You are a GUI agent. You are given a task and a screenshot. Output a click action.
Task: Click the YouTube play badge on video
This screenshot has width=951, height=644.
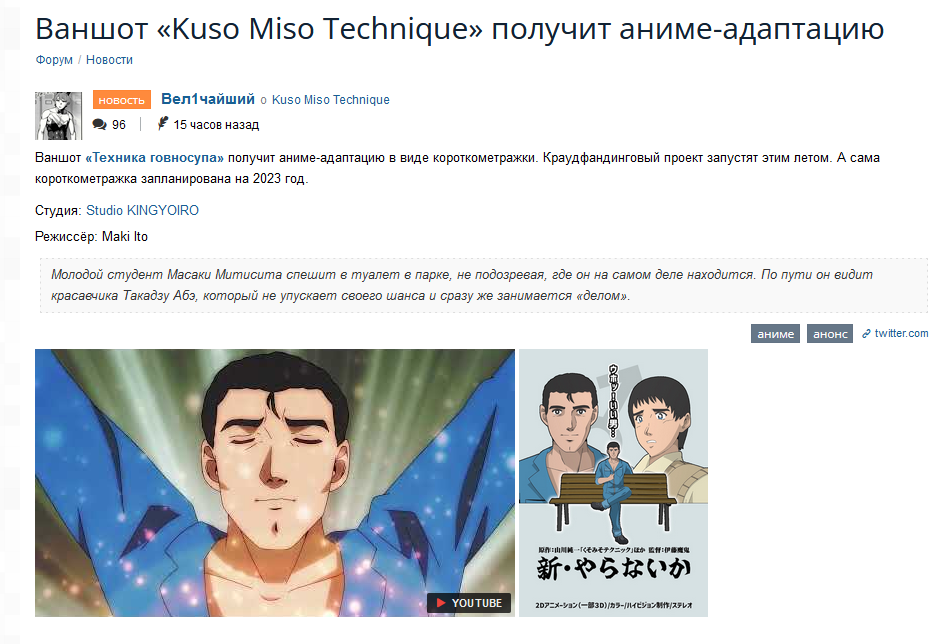(x=469, y=603)
